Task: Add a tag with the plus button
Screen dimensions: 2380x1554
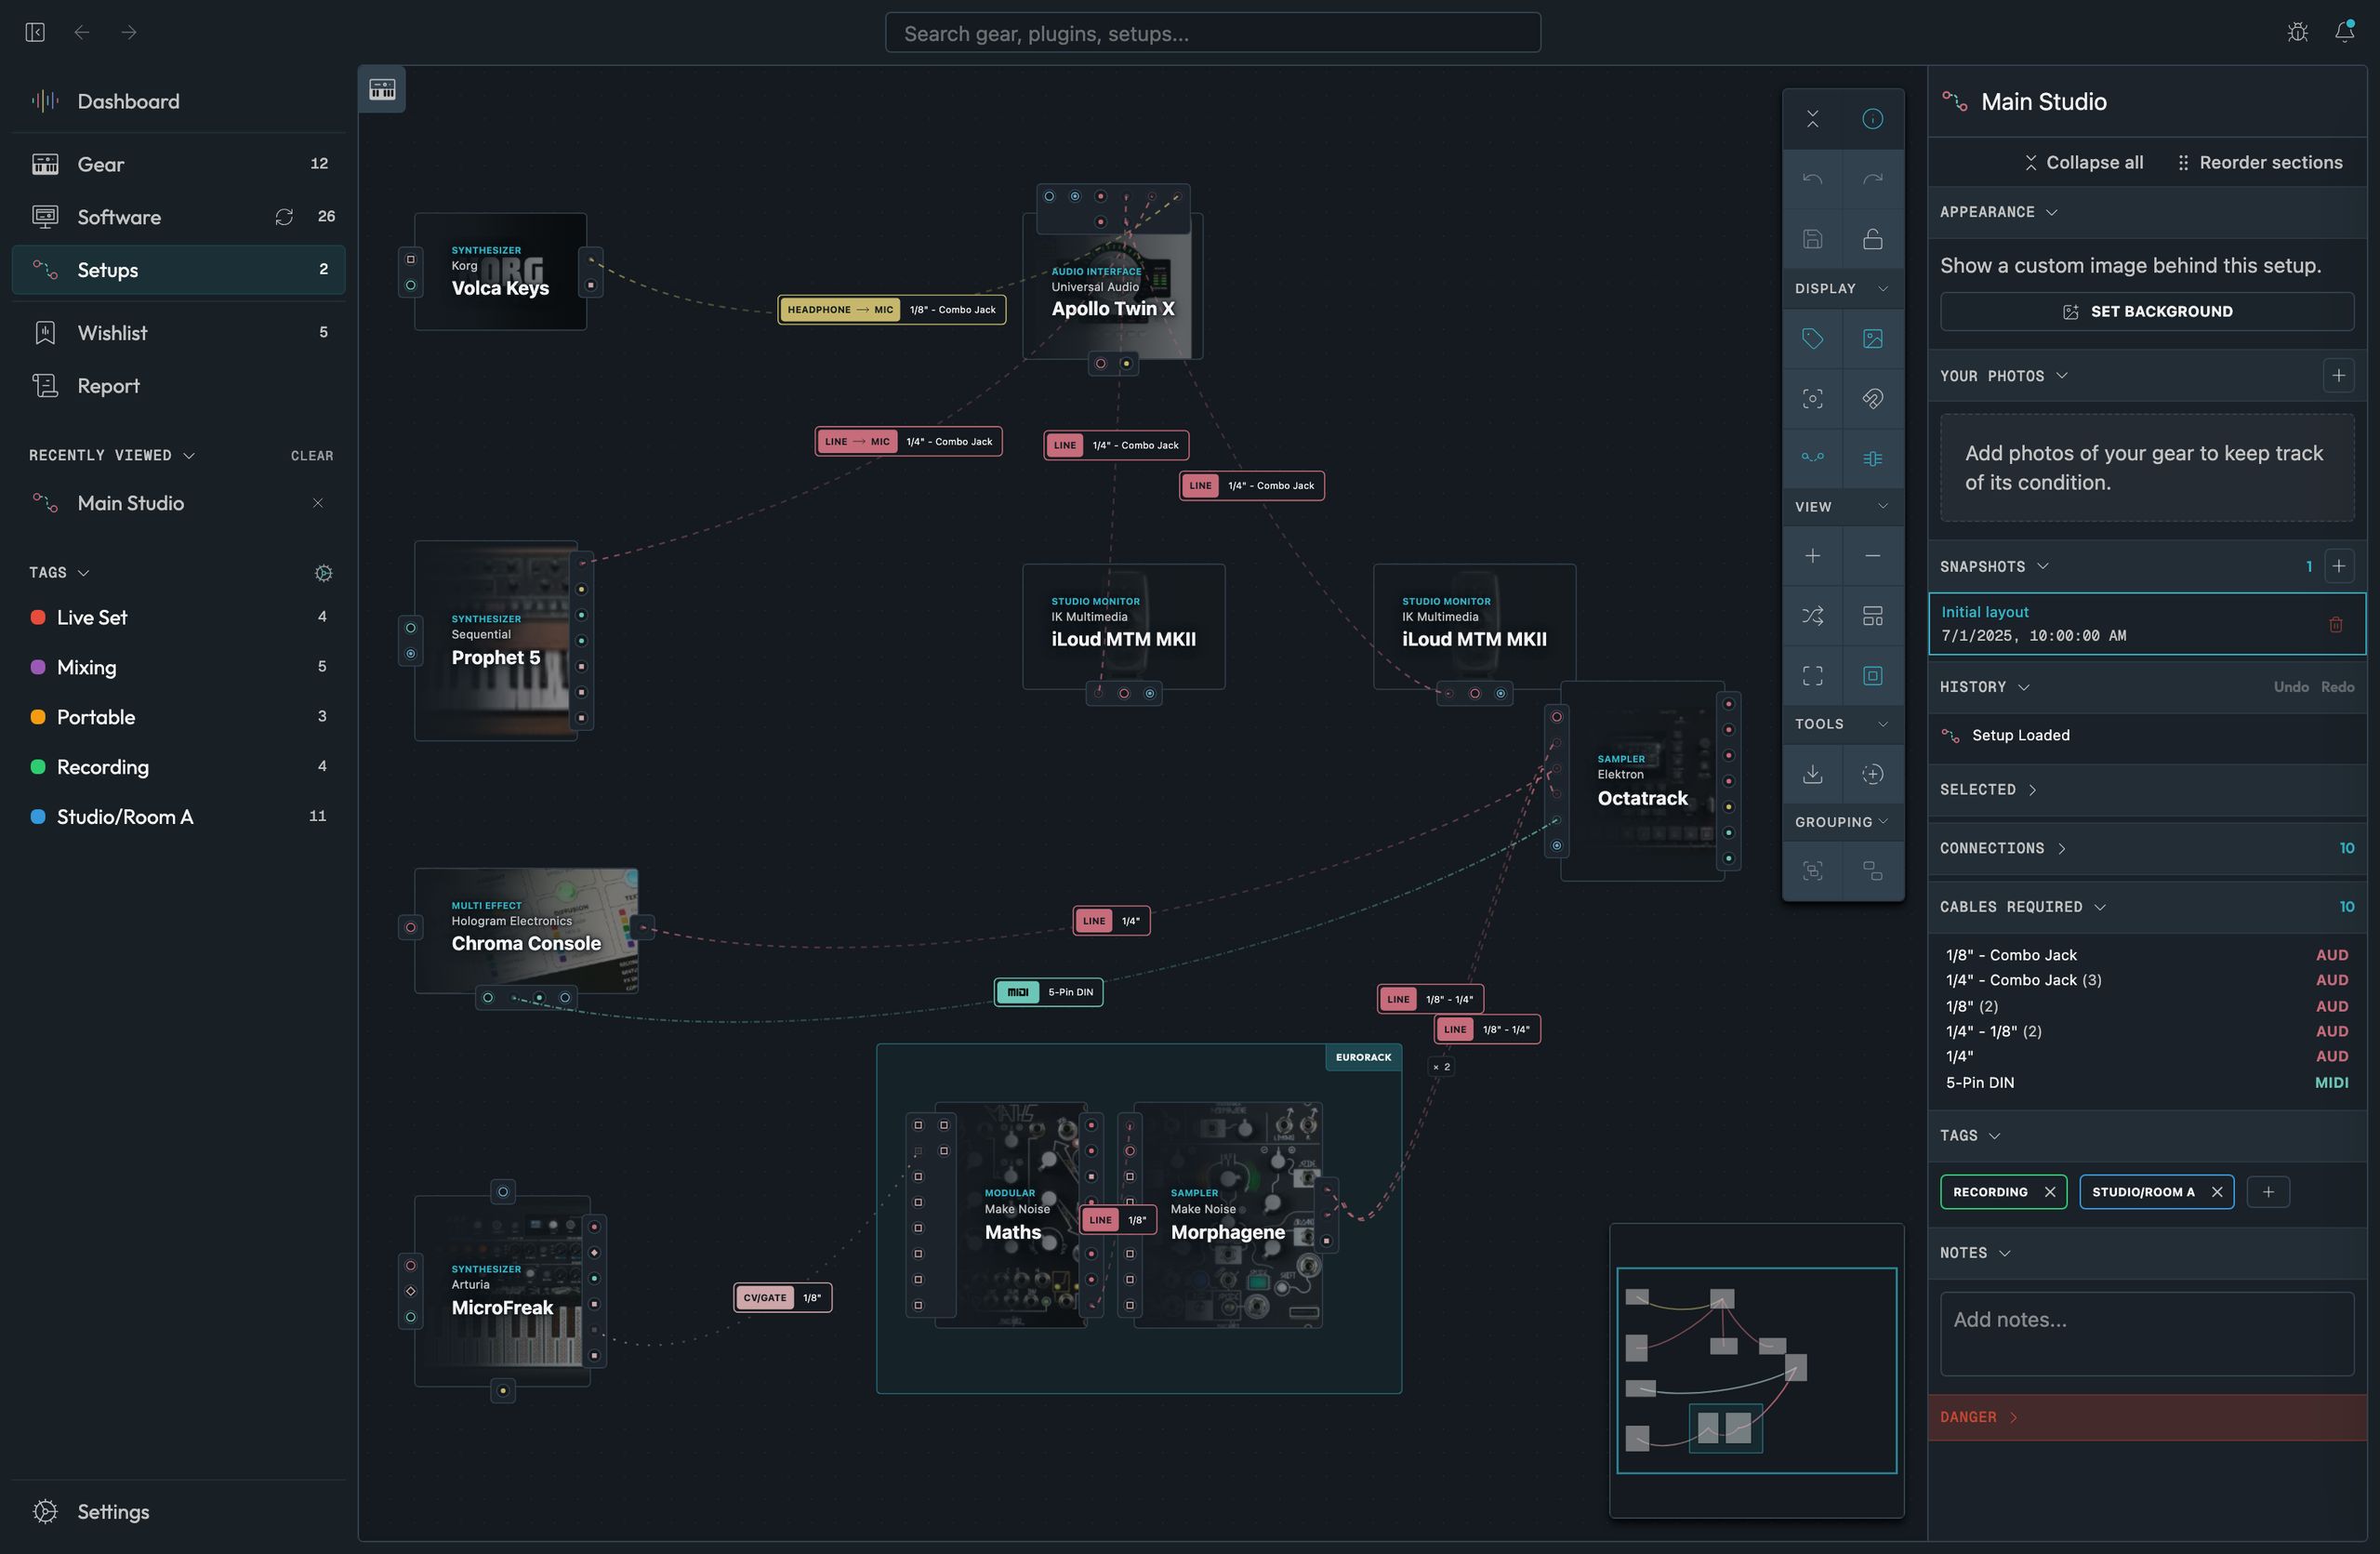Action: tap(2267, 1192)
